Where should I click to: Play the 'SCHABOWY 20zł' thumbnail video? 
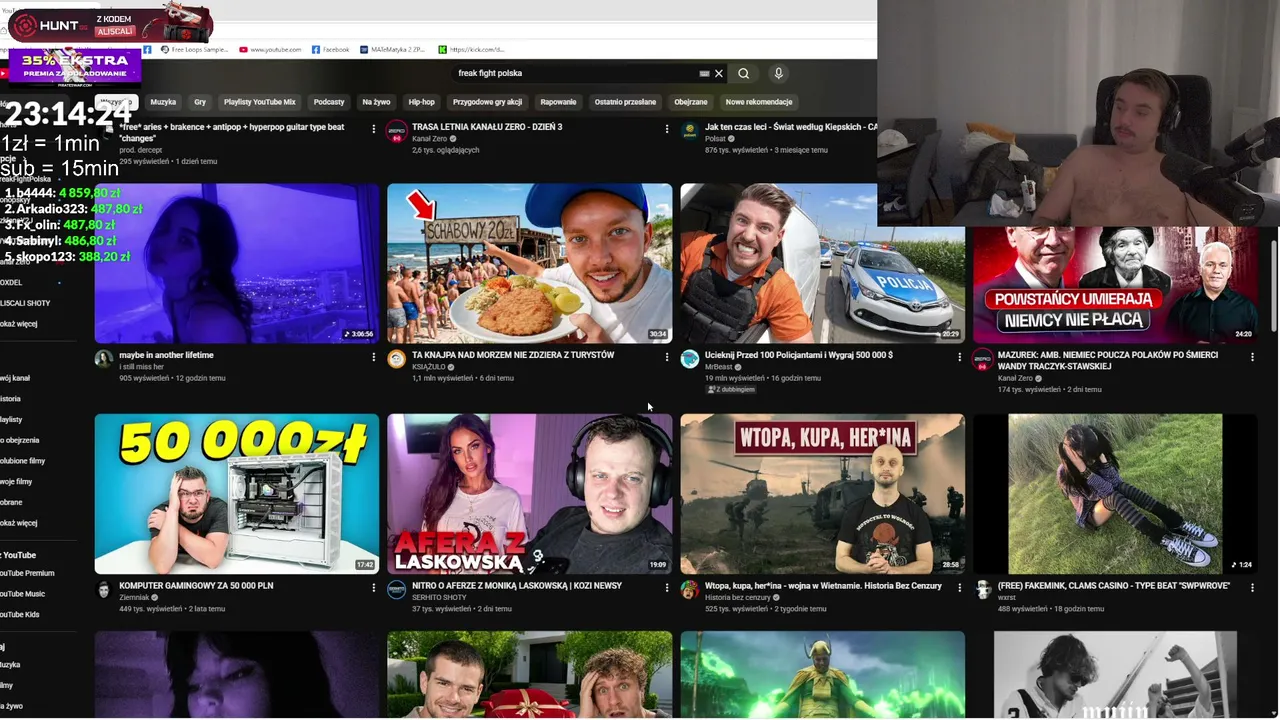(x=530, y=263)
